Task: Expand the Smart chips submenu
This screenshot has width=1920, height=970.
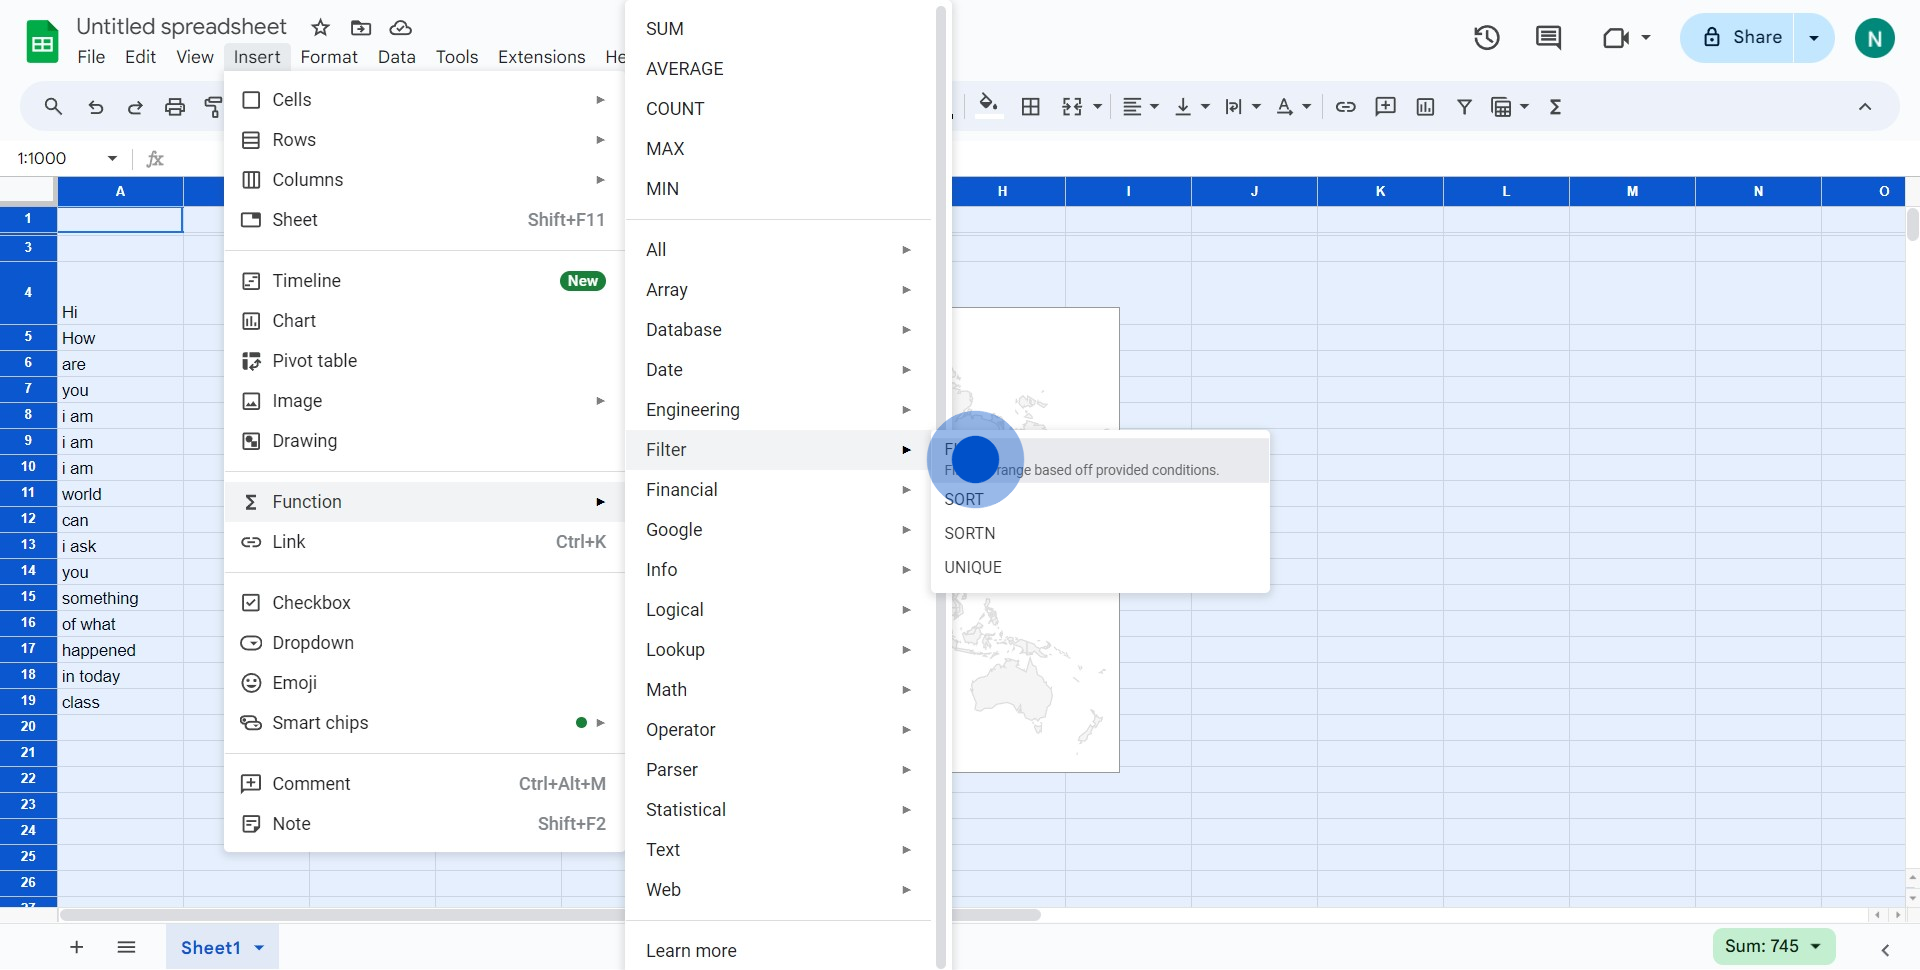Action: [424, 723]
